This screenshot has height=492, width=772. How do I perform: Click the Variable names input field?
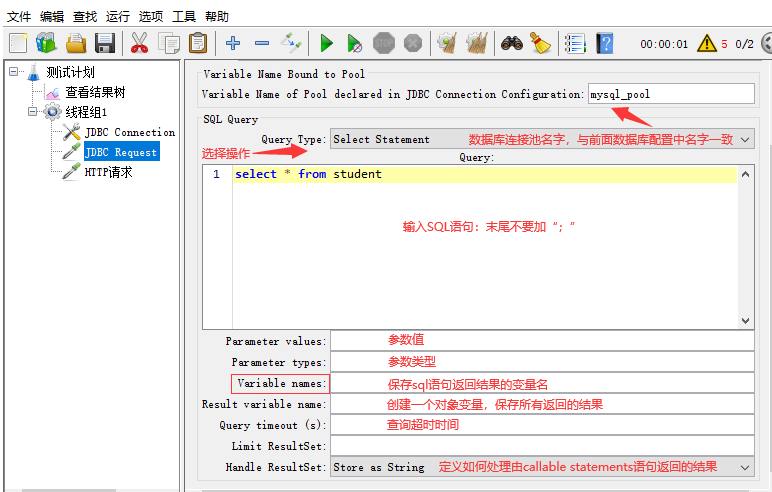coord(541,383)
